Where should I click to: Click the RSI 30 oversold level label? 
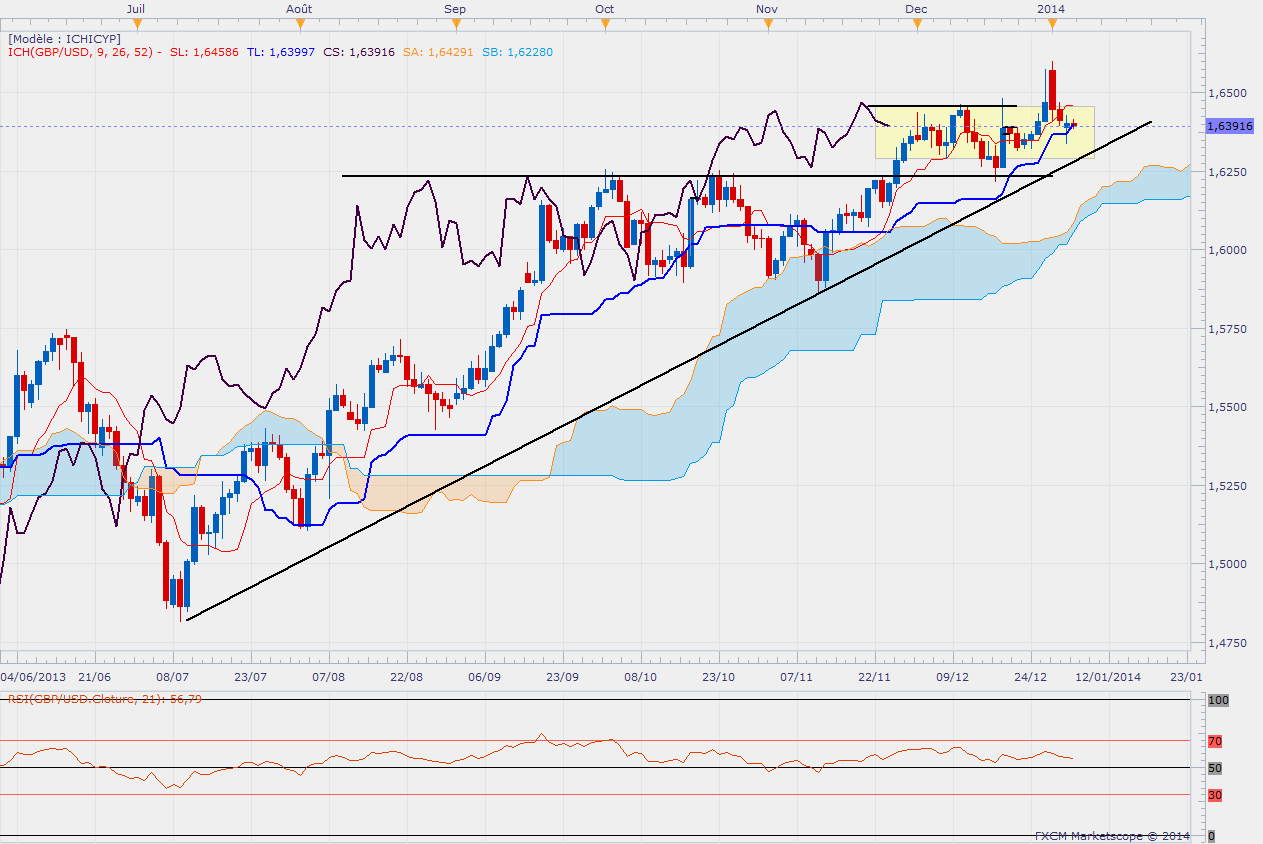coord(1214,795)
